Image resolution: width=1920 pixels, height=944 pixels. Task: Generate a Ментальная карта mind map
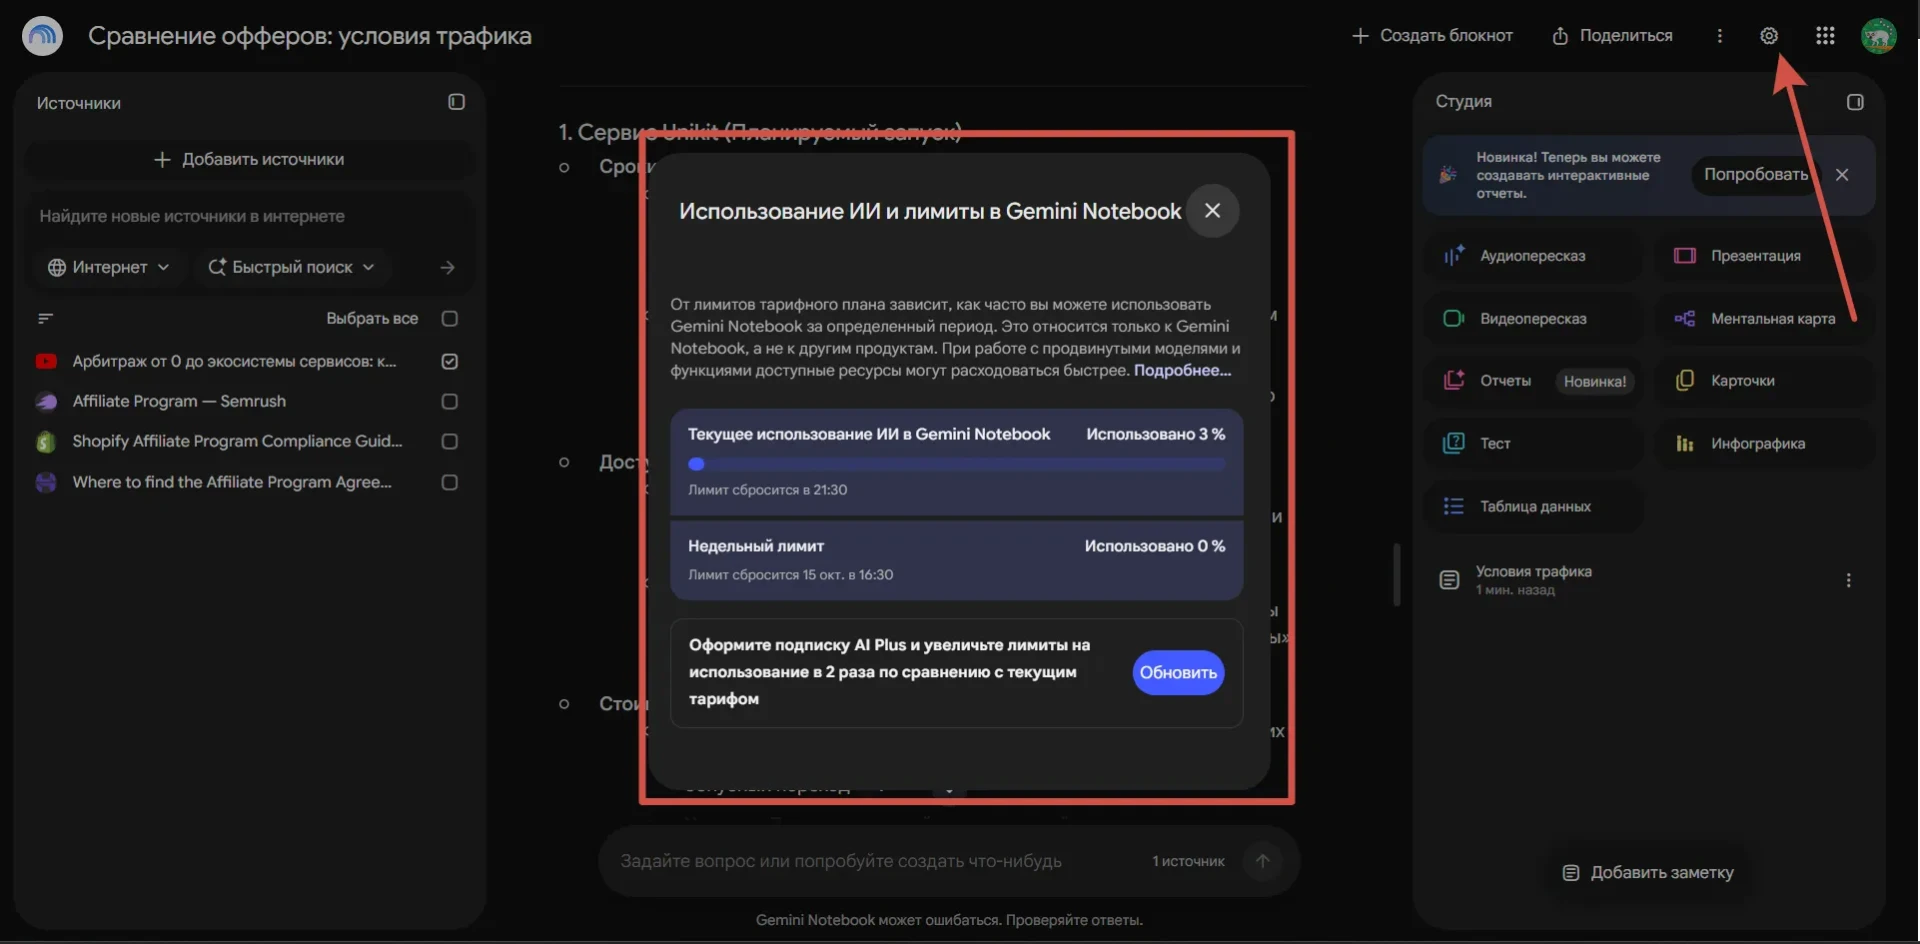(1765, 319)
